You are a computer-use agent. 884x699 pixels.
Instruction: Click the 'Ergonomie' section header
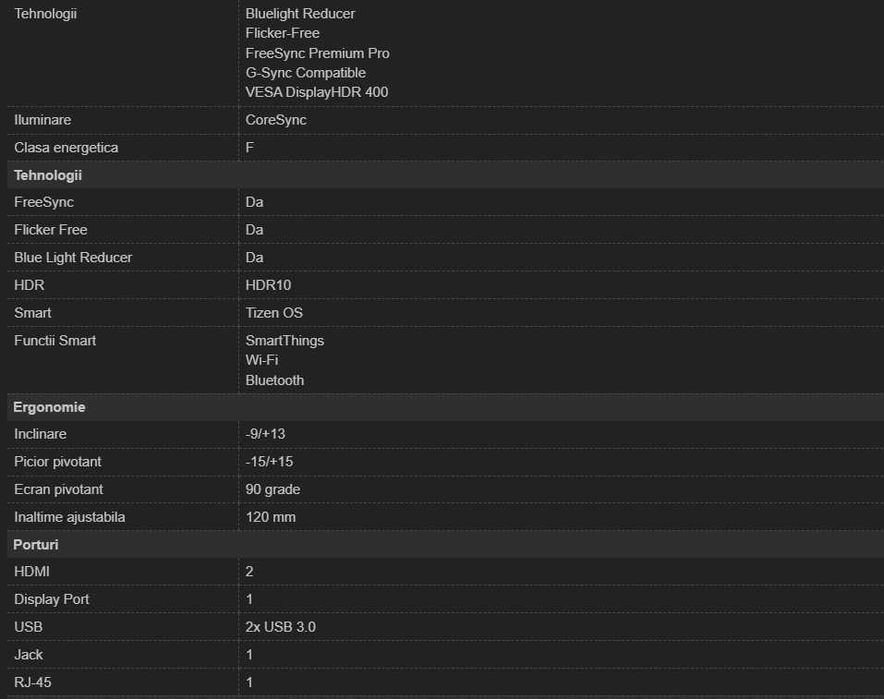(49, 407)
